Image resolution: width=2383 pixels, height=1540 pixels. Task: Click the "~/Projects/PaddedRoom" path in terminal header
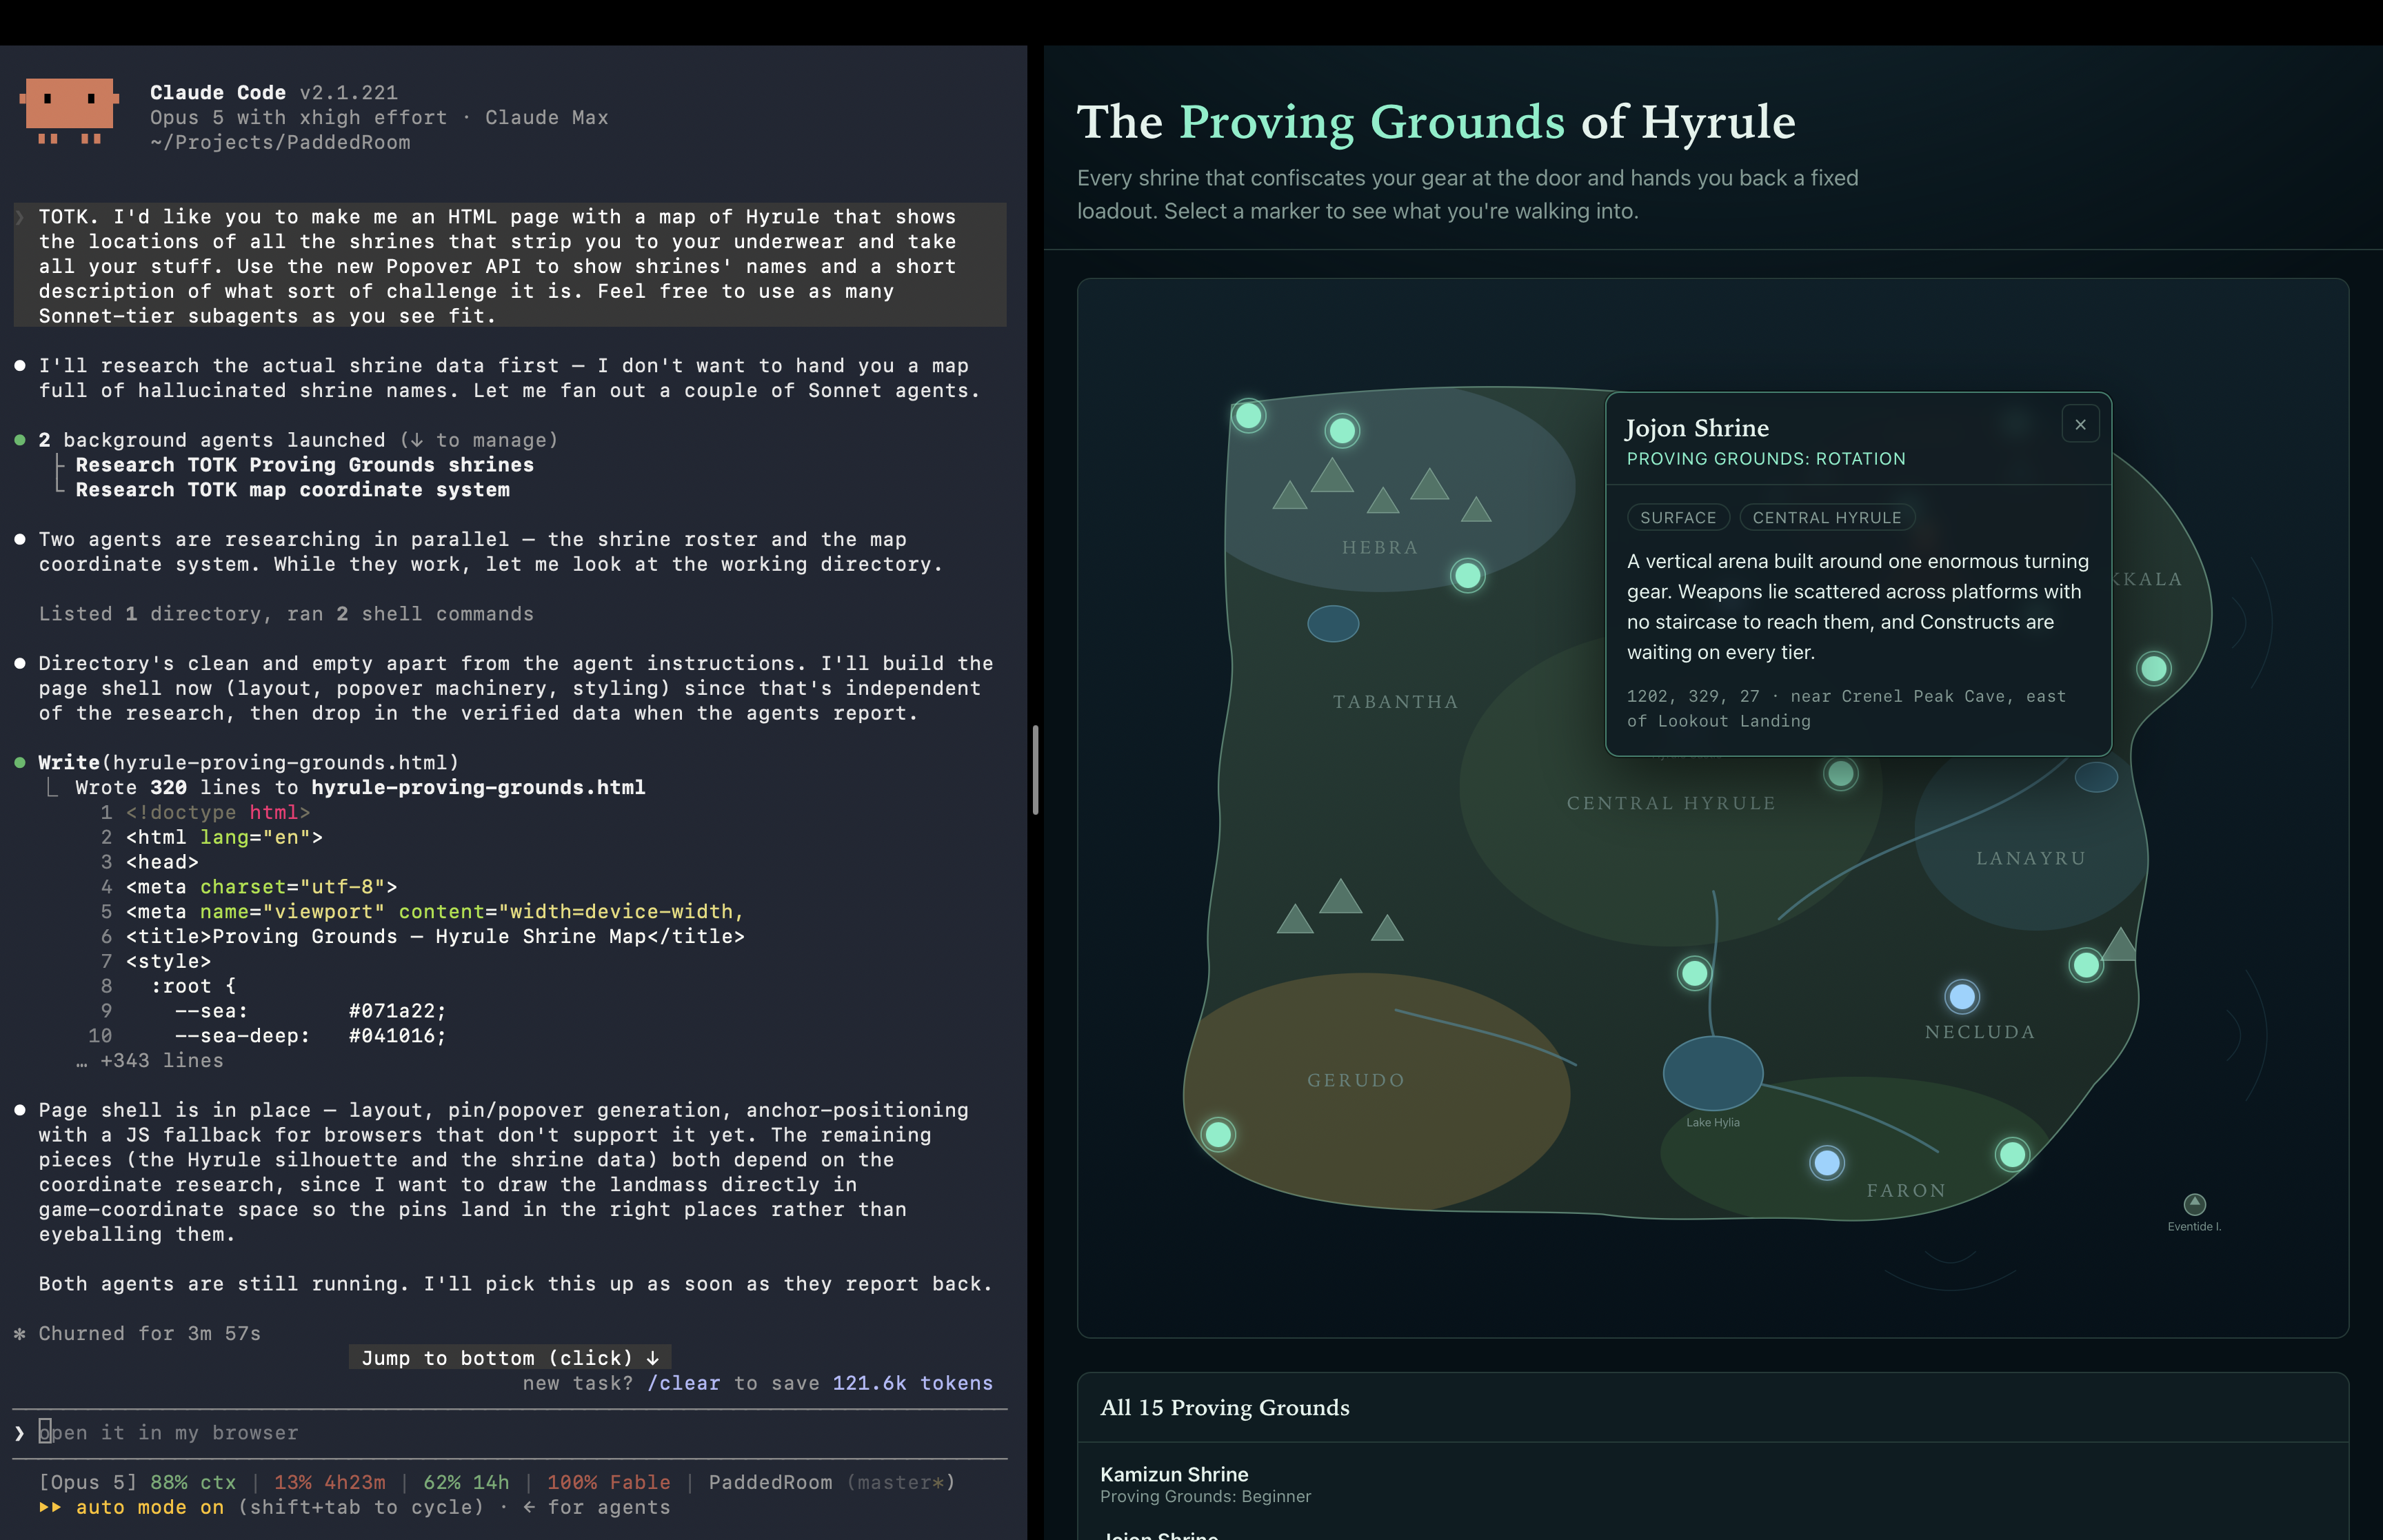pos(281,142)
